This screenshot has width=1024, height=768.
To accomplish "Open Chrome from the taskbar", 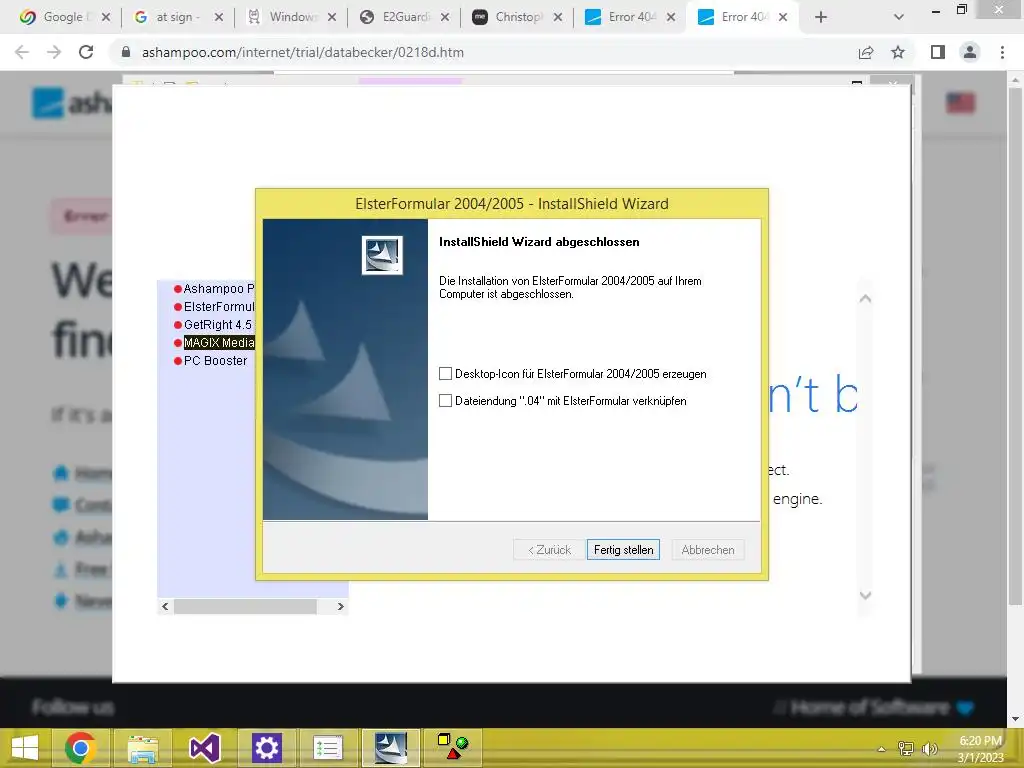I will (81, 748).
